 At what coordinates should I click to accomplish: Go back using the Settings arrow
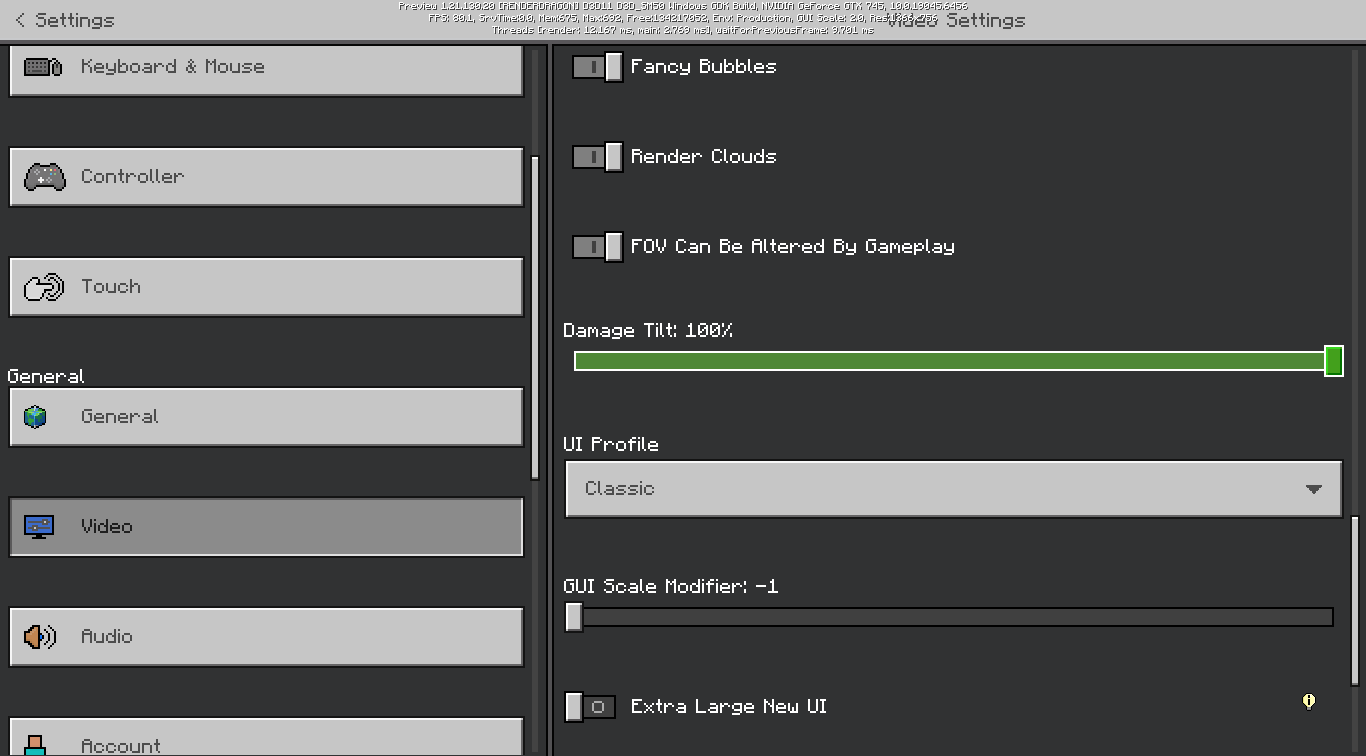click(x=20, y=20)
